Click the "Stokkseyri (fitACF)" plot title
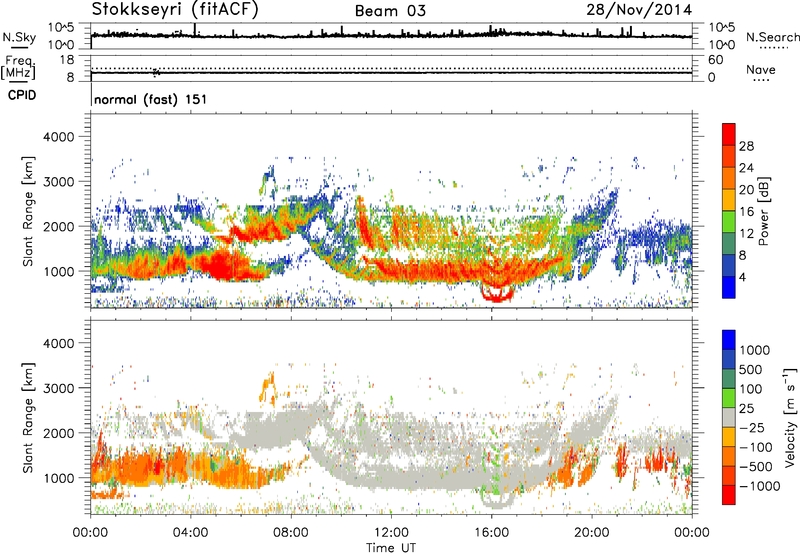 (175, 9)
